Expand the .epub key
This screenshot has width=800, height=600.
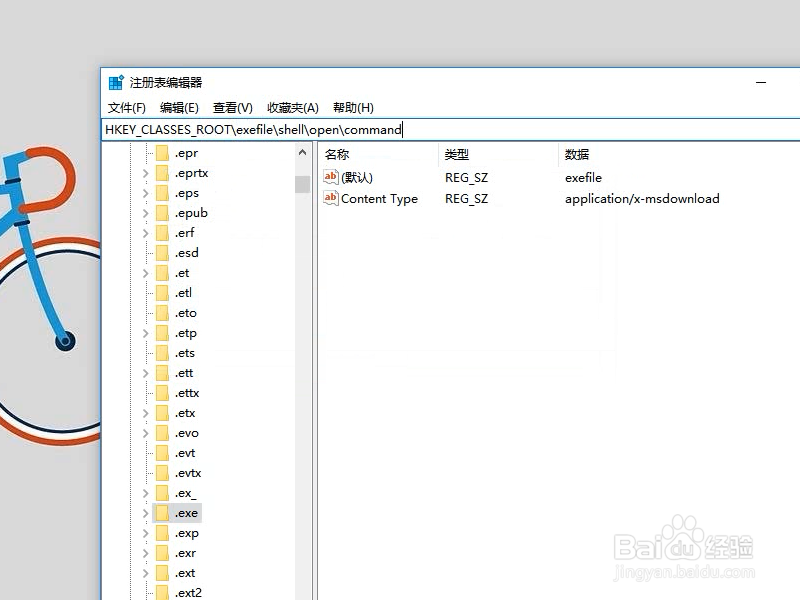(x=145, y=213)
